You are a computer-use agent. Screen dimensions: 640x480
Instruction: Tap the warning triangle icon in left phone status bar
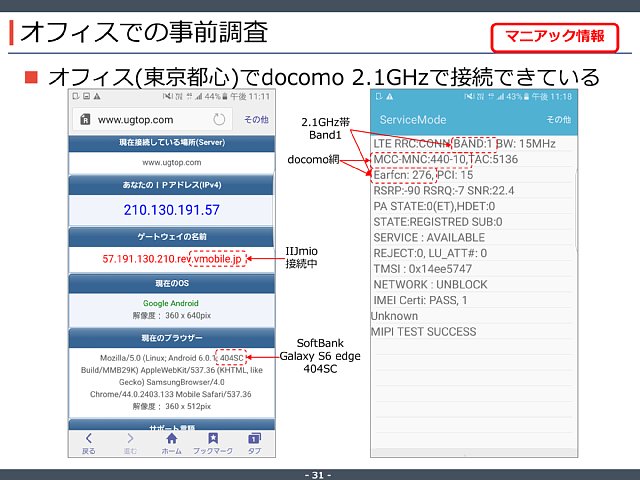pos(97,97)
